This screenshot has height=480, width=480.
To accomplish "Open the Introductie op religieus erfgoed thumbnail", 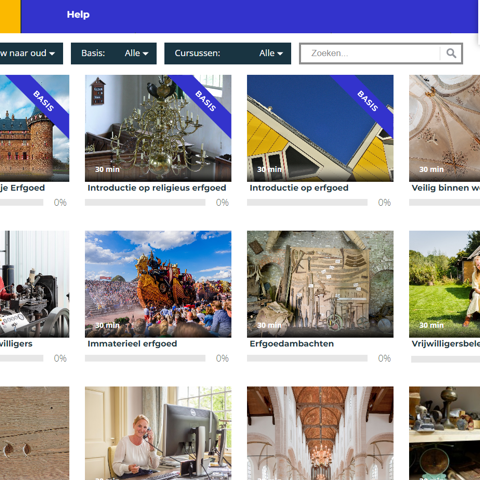I will coord(158,128).
